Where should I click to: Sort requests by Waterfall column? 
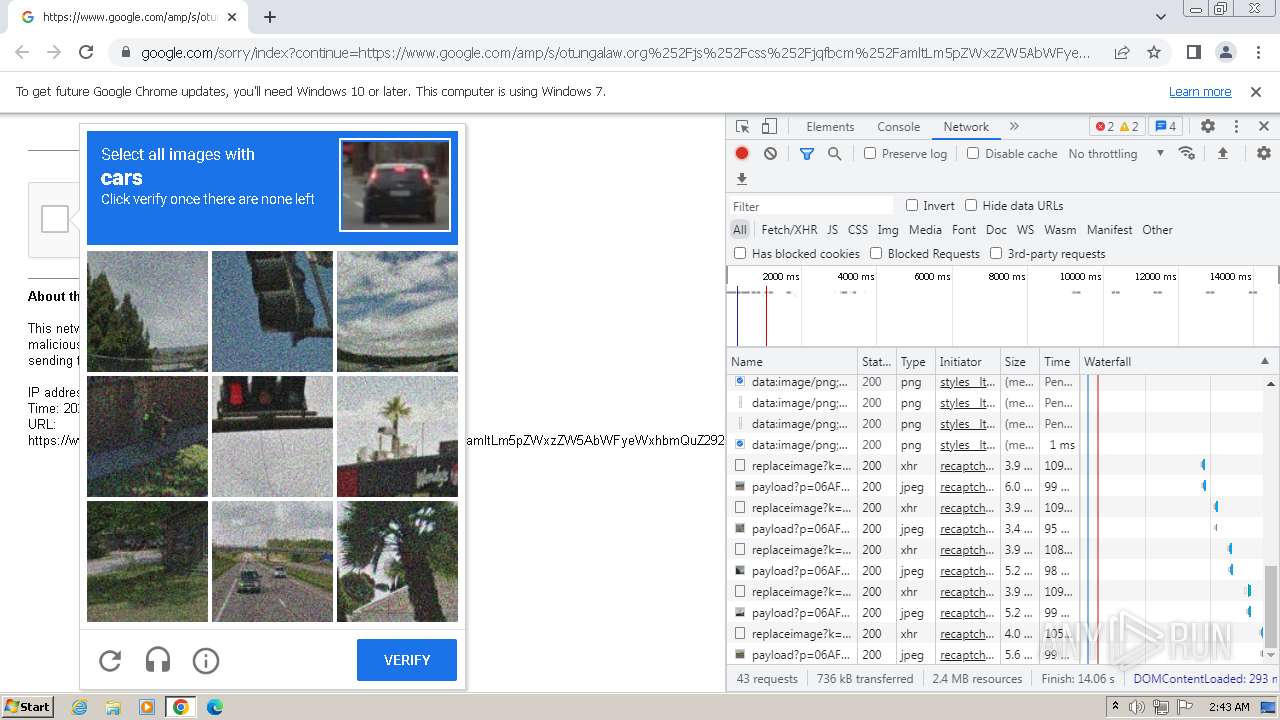pyautogui.click(x=1178, y=361)
